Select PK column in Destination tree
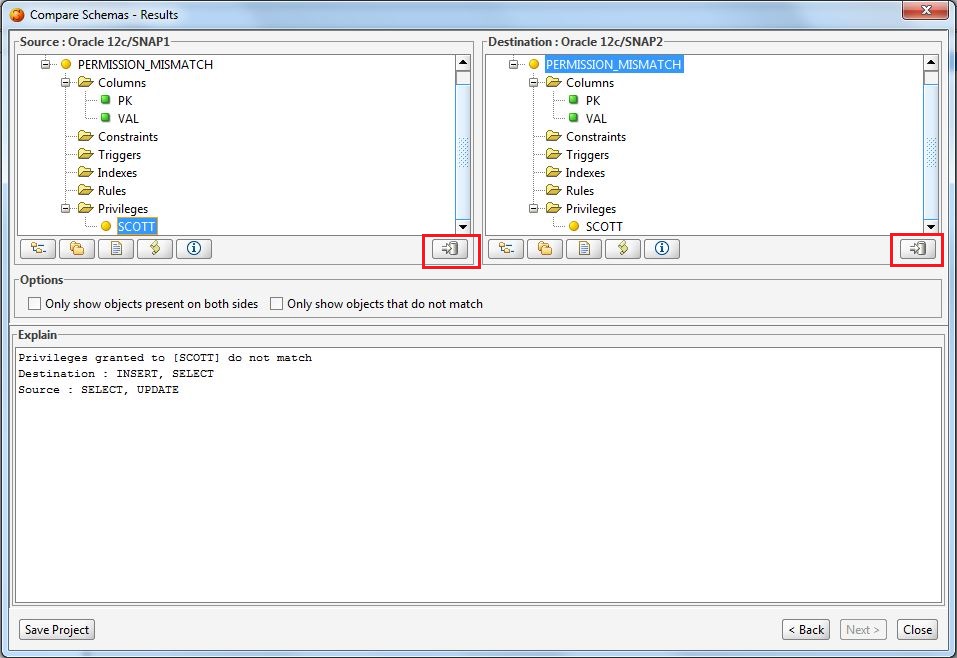The height and width of the screenshot is (658, 957). [x=593, y=100]
